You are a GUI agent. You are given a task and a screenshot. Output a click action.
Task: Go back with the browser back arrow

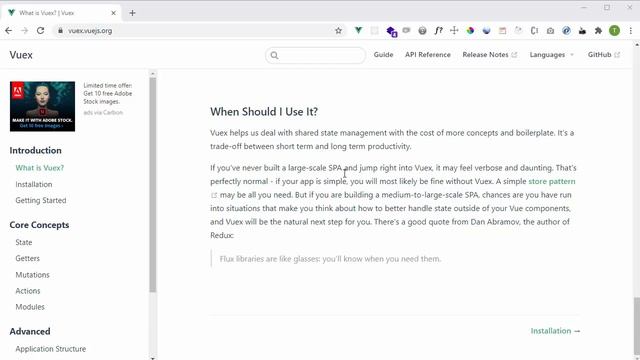(9, 31)
